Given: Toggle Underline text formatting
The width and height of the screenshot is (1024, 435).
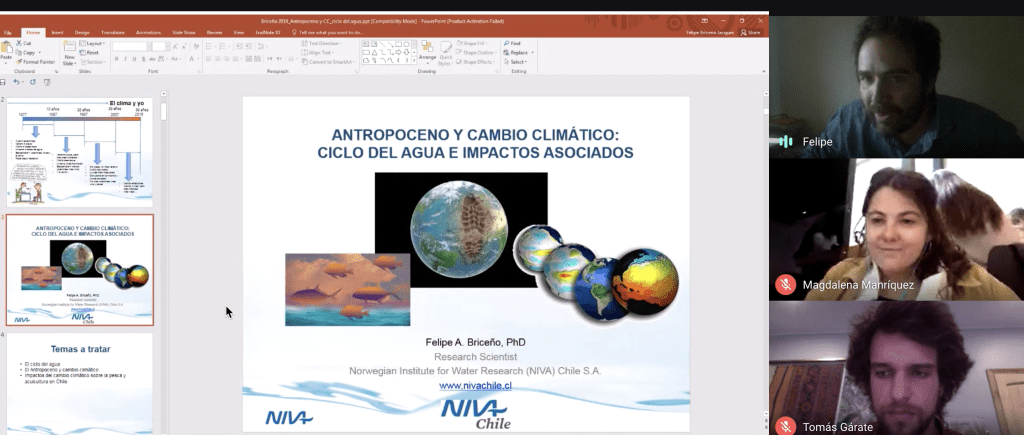Looking at the screenshot, I should tap(135, 59).
